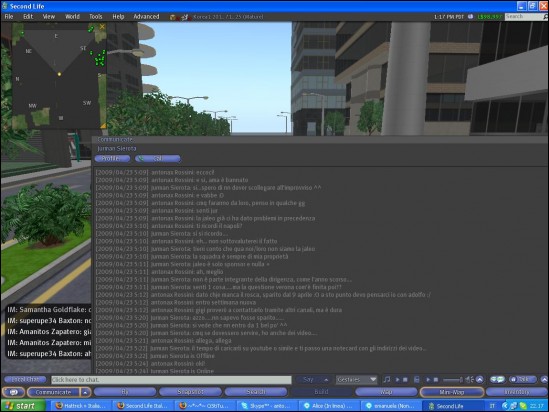The height and width of the screenshot is (412, 549).
Task: Click the Communicate toolbar button
Action: [53, 392]
